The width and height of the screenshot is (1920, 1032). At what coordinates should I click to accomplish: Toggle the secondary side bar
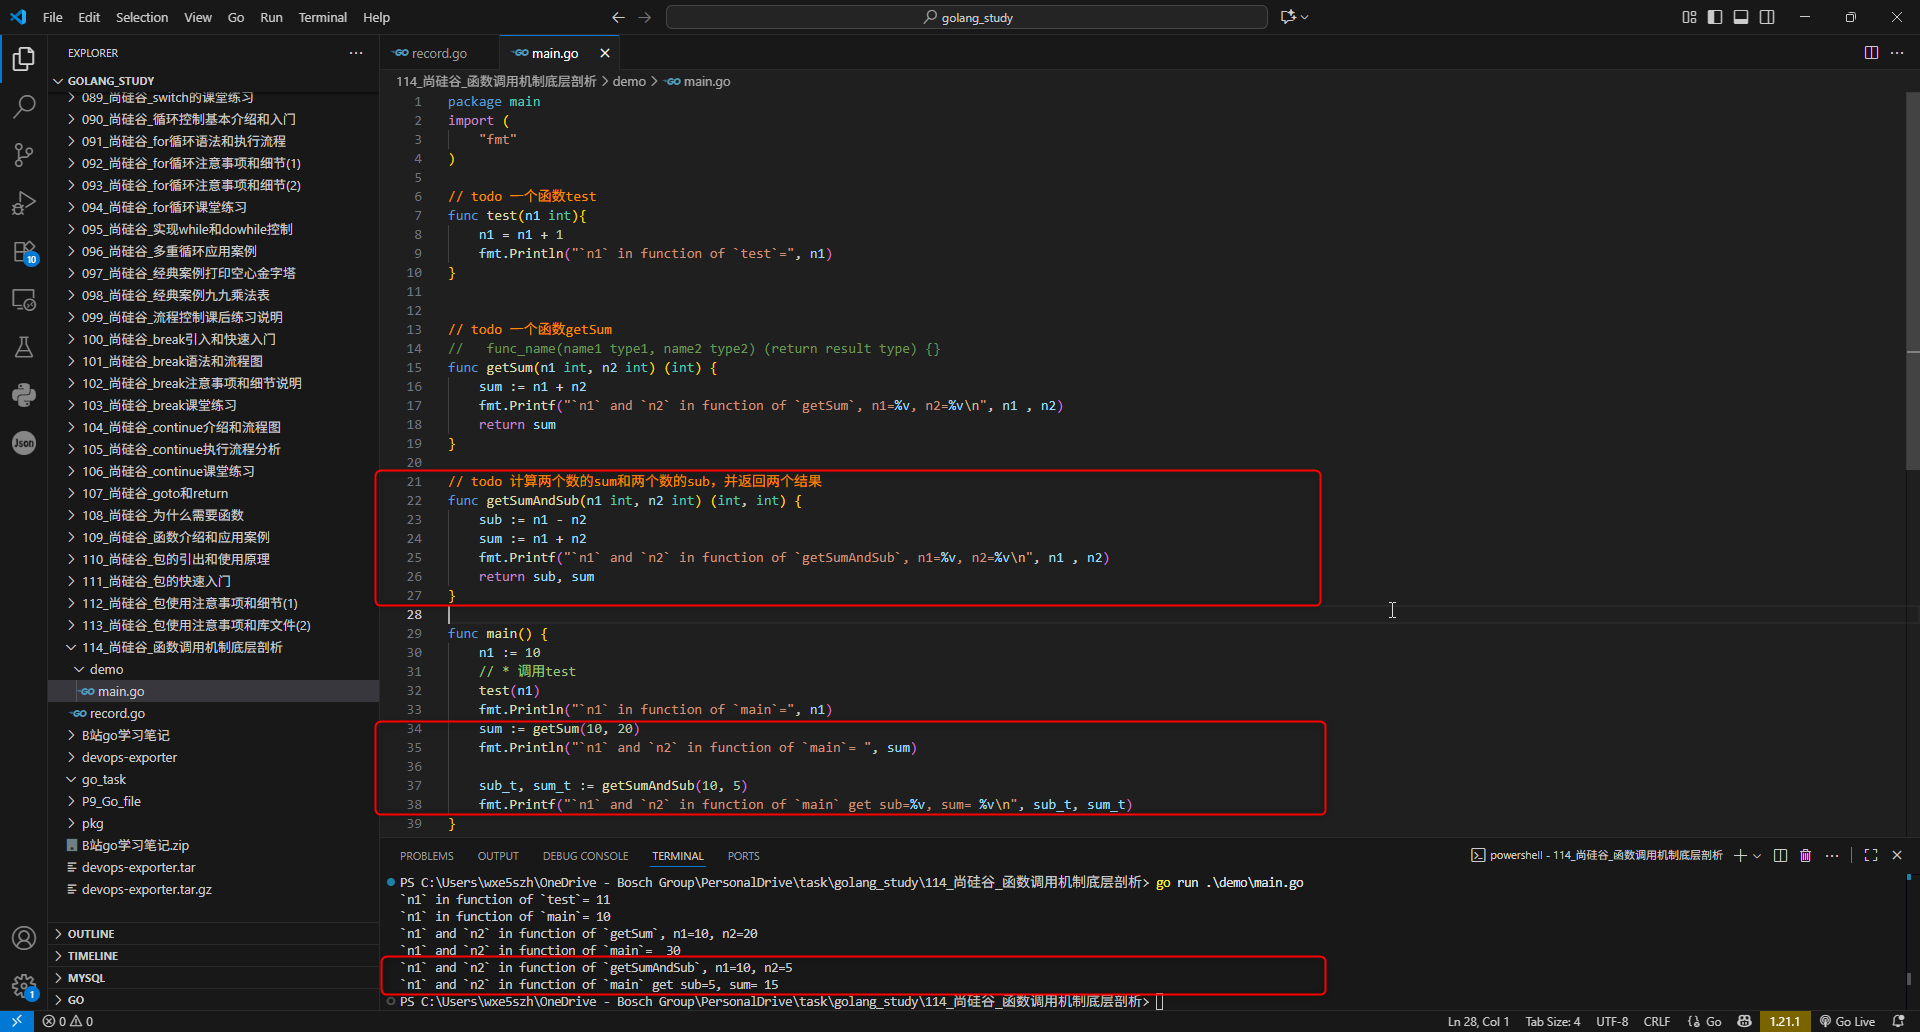point(1767,17)
